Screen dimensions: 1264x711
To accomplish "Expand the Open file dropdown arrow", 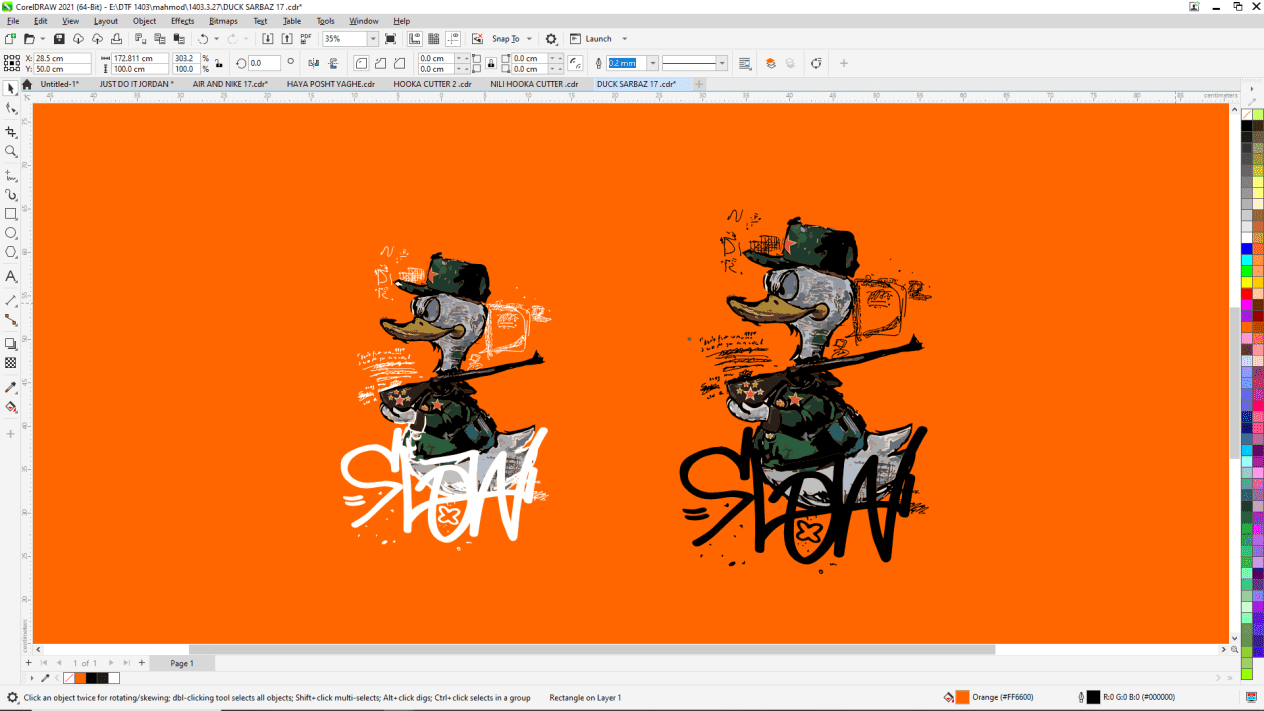I will (x=43, y=39).
